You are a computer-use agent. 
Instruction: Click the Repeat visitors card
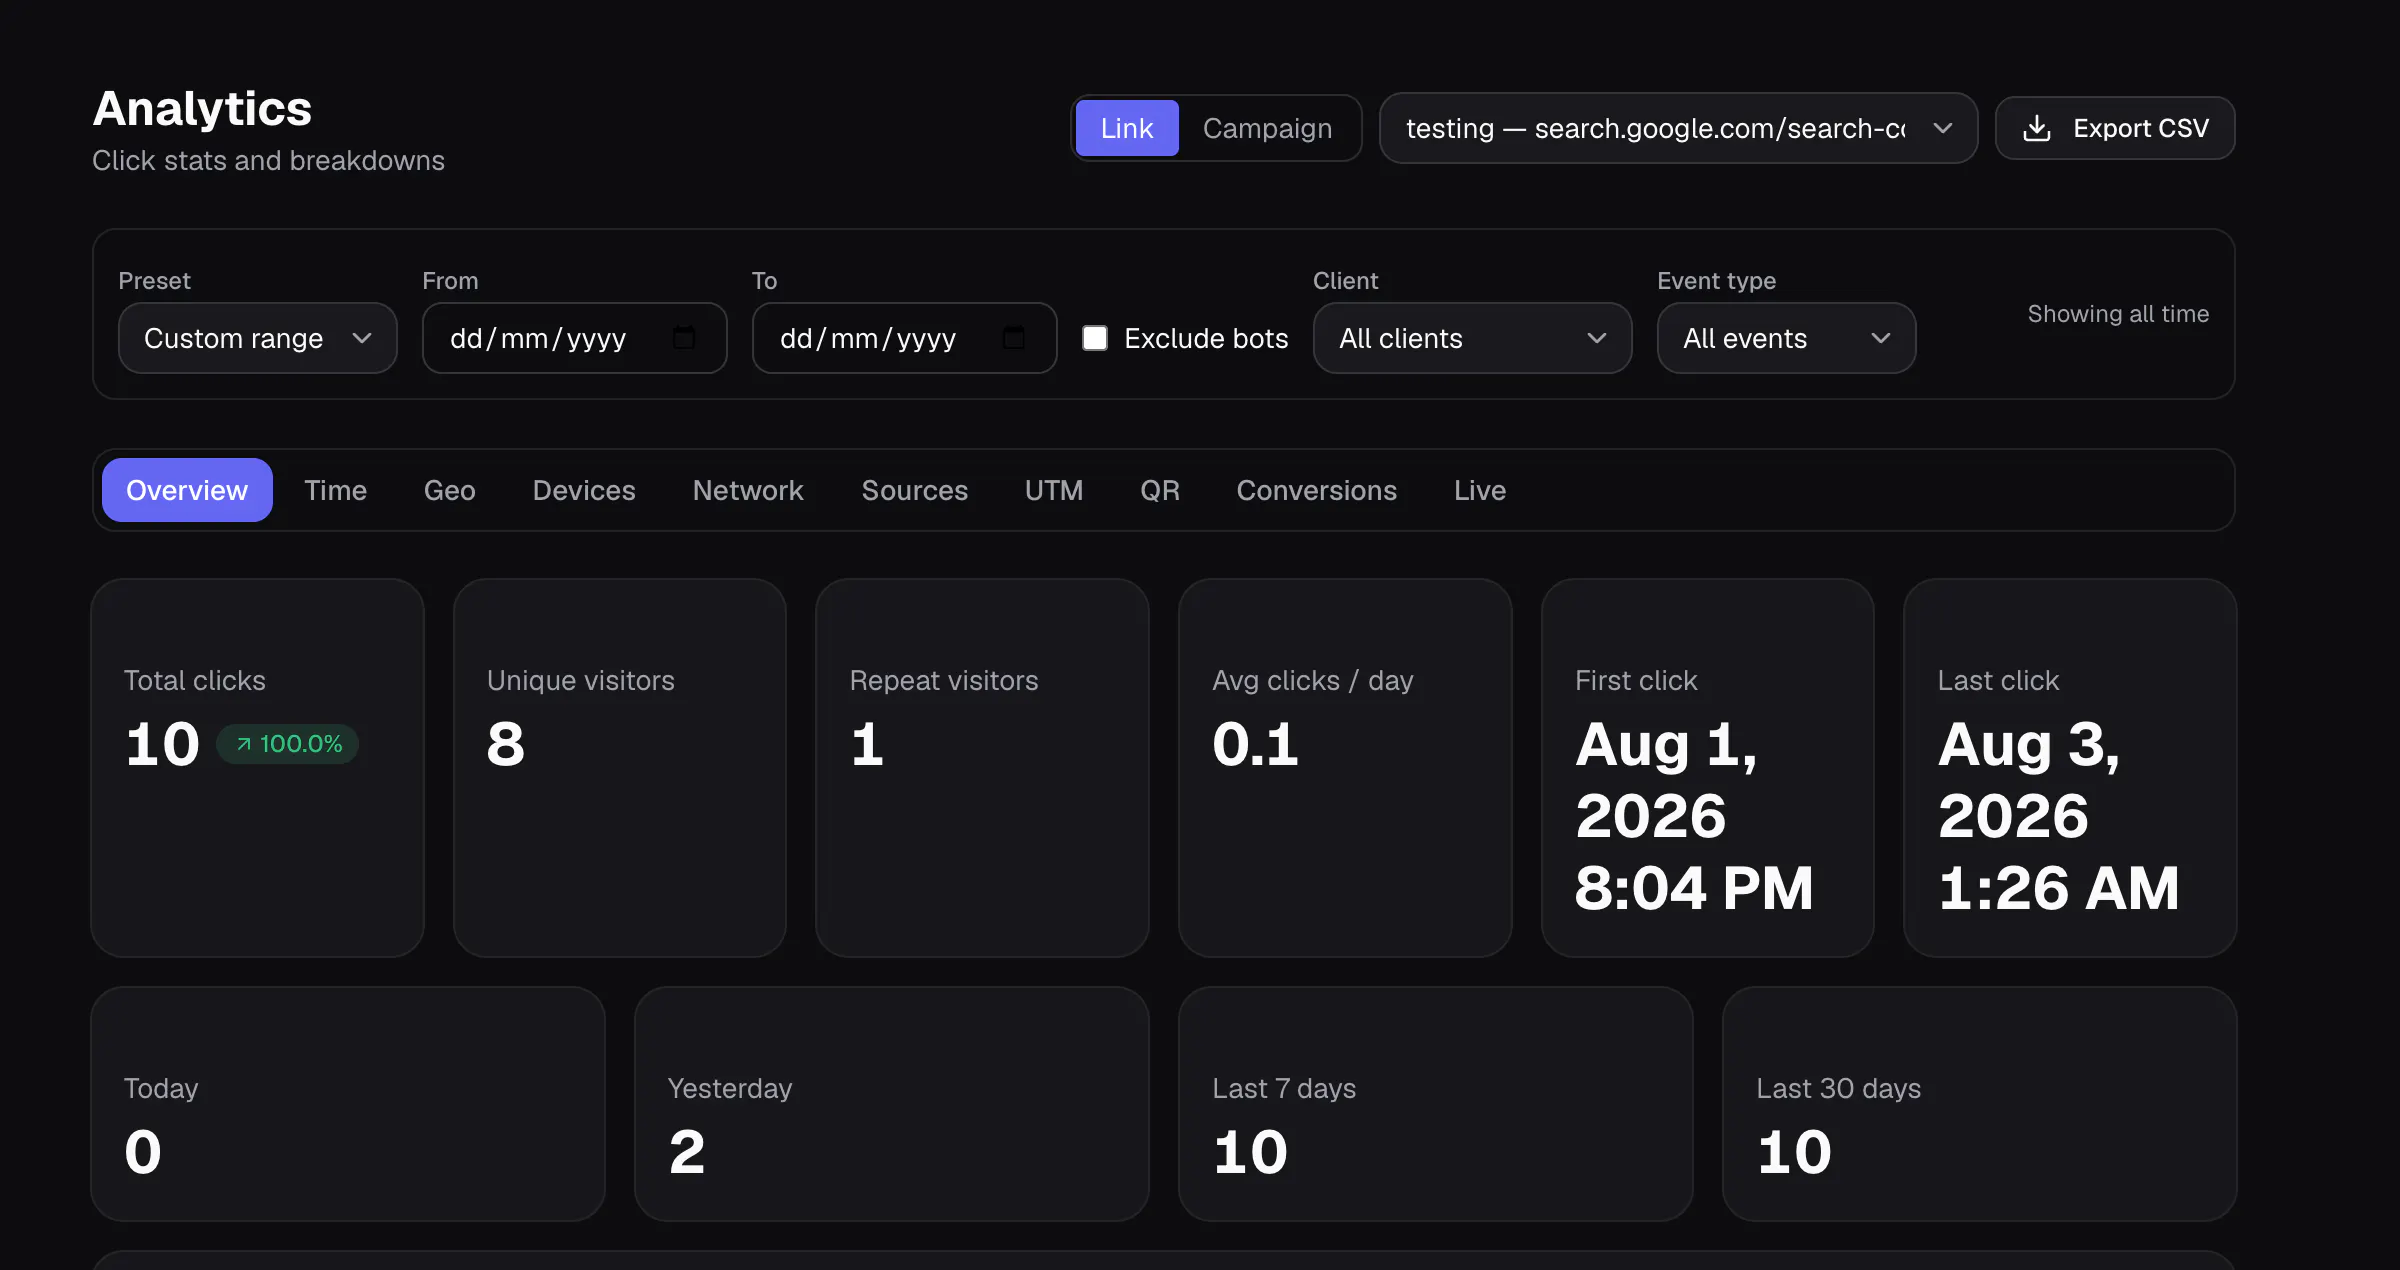coord(982,768)
